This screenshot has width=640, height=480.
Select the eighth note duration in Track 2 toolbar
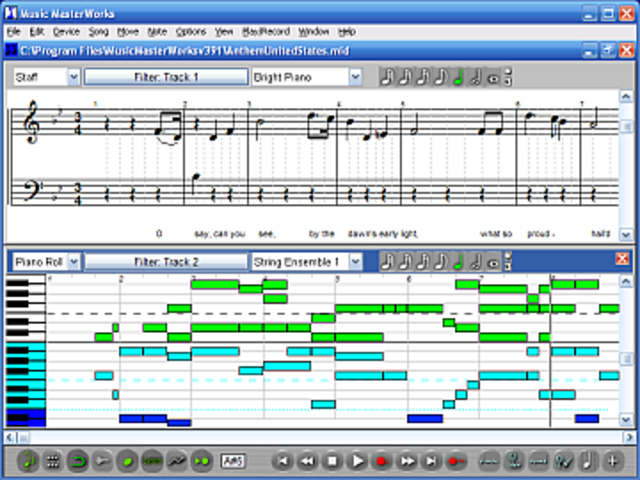[440, 262]
